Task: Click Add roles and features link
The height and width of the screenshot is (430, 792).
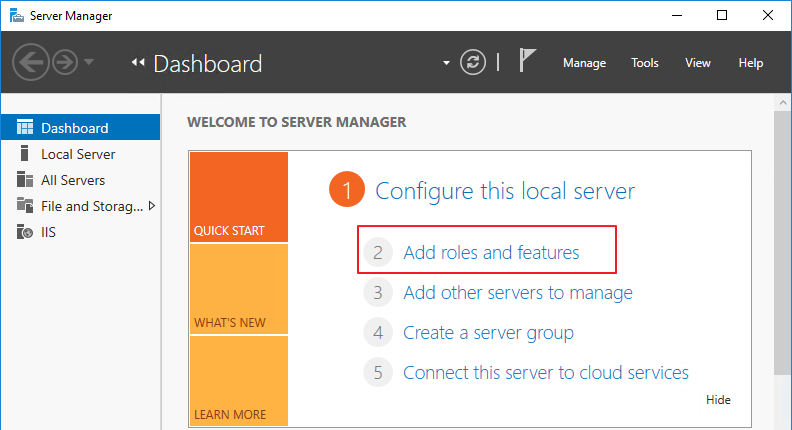Action: (x=490, y=253)
